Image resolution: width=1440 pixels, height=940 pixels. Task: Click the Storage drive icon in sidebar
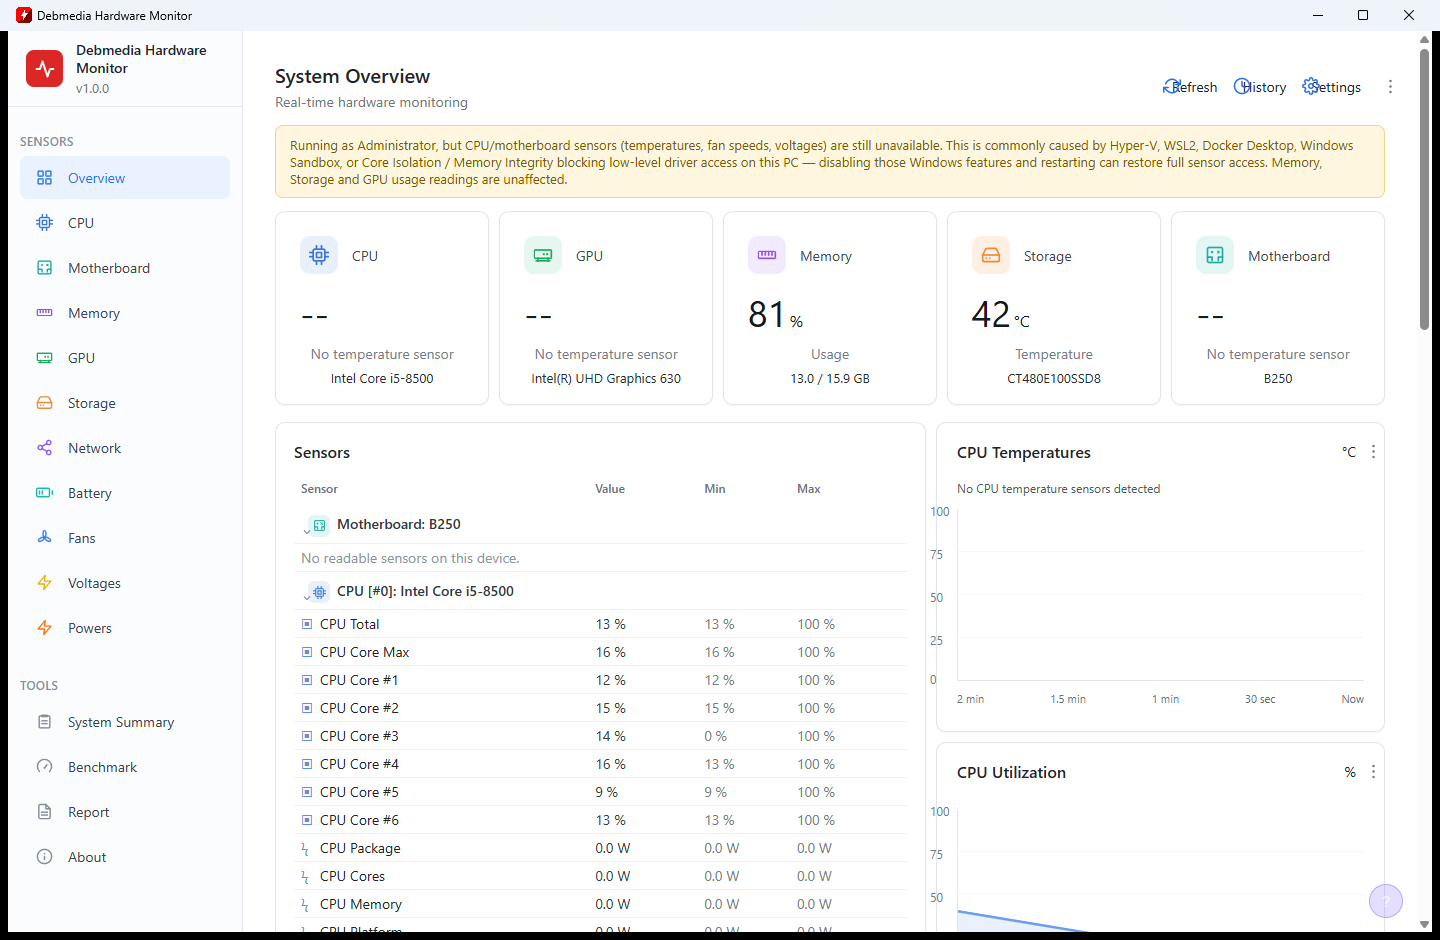[44, 403]
